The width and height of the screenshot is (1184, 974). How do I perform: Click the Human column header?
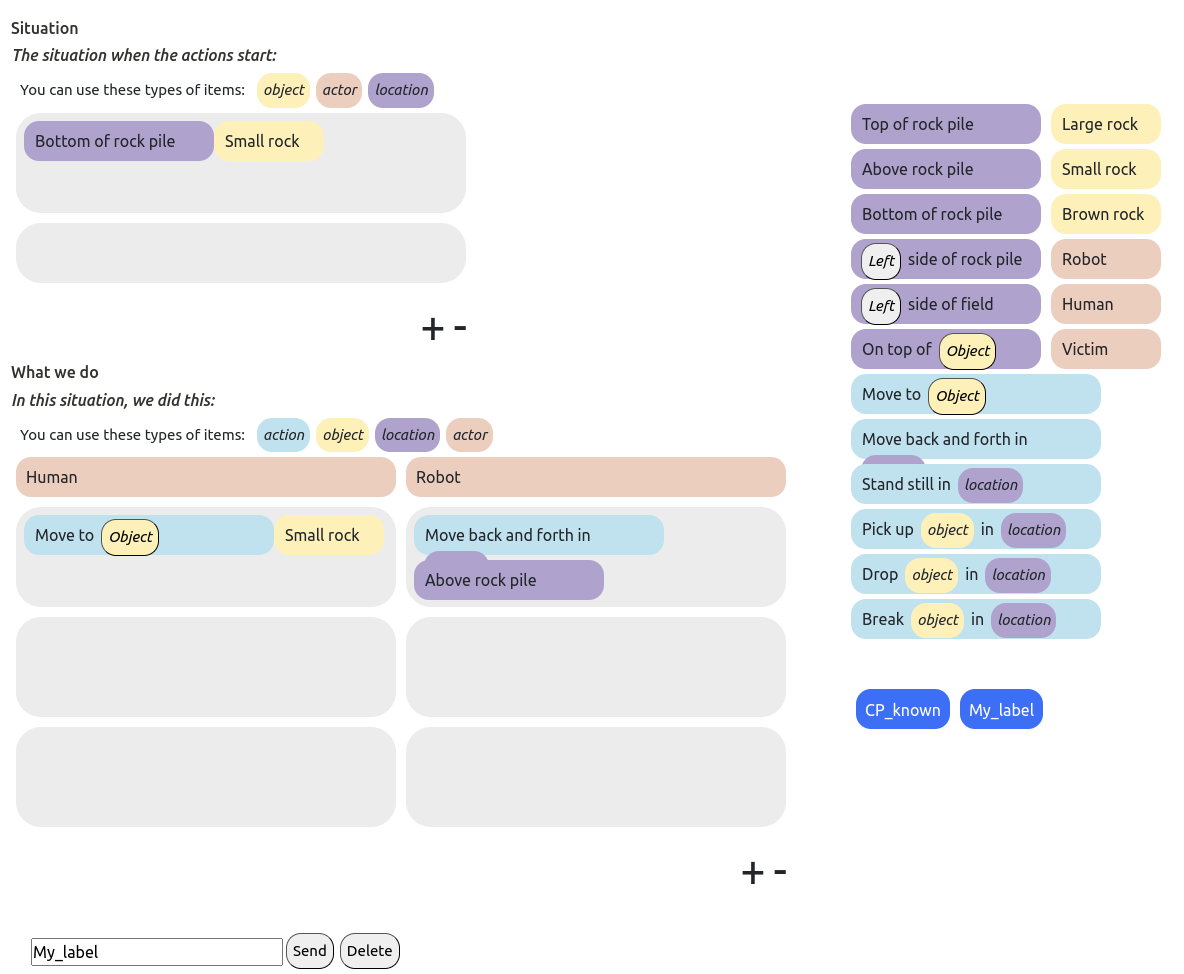[205, 476]
